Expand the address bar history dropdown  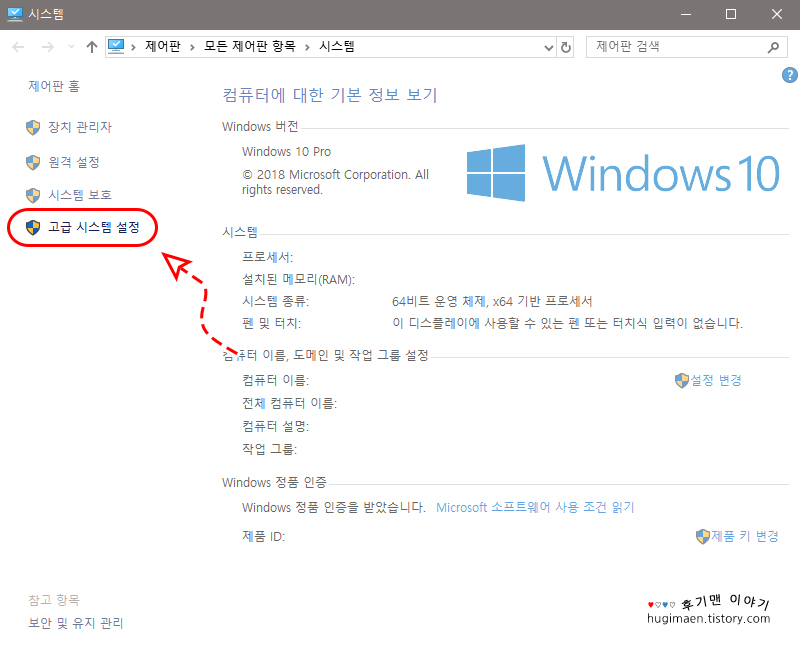point(548,47)
